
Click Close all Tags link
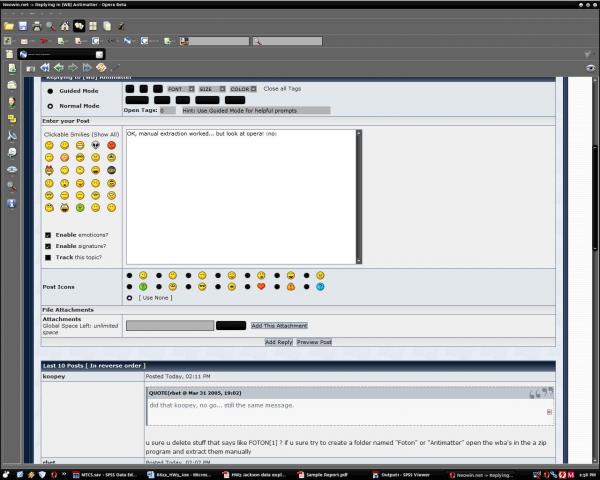point(282,89)
